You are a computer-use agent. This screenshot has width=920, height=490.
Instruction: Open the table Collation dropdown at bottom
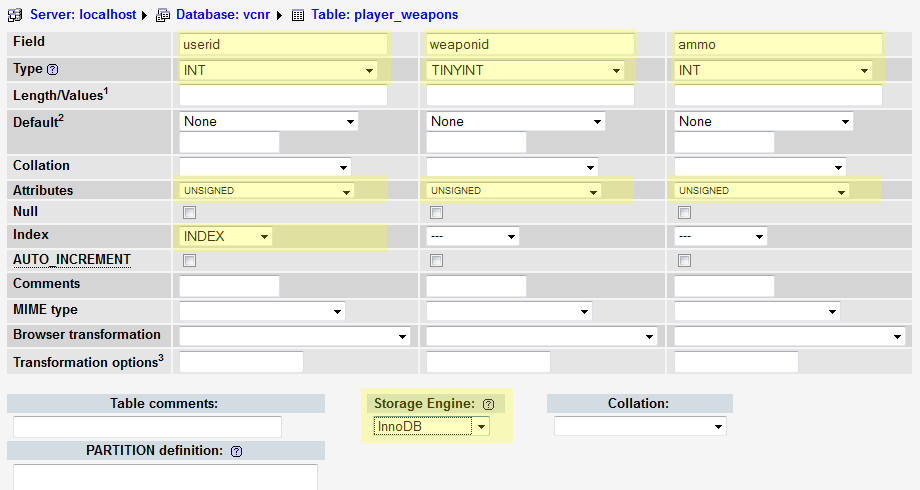pos(640,426)
